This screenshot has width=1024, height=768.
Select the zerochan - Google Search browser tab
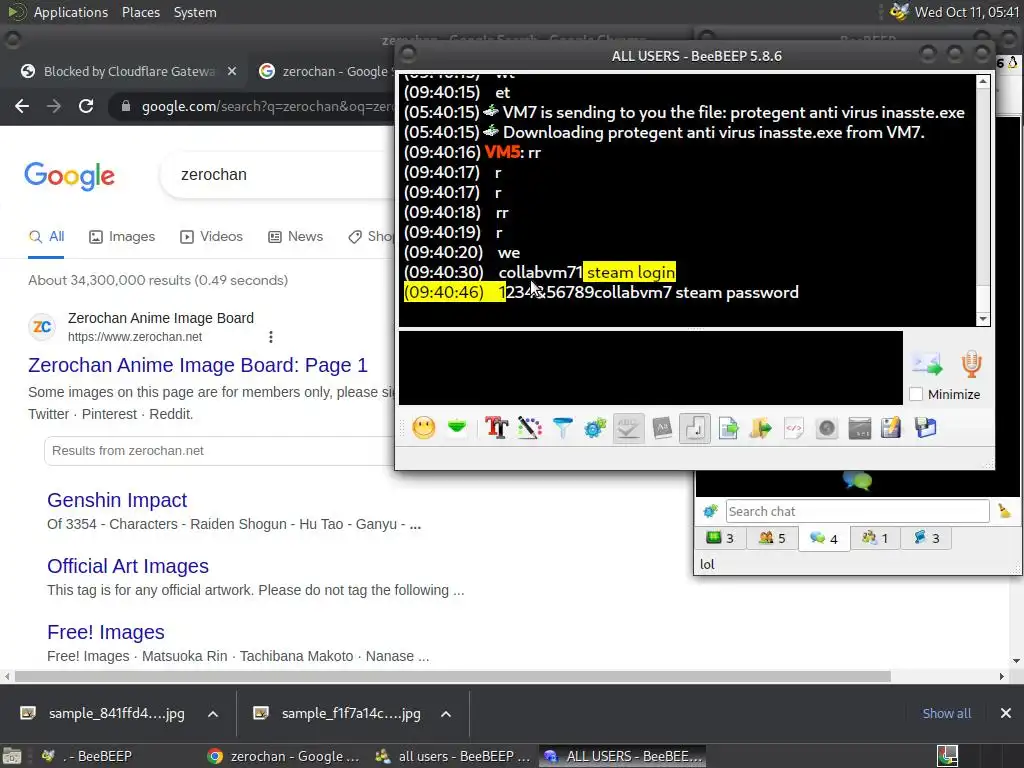[327, 71]
